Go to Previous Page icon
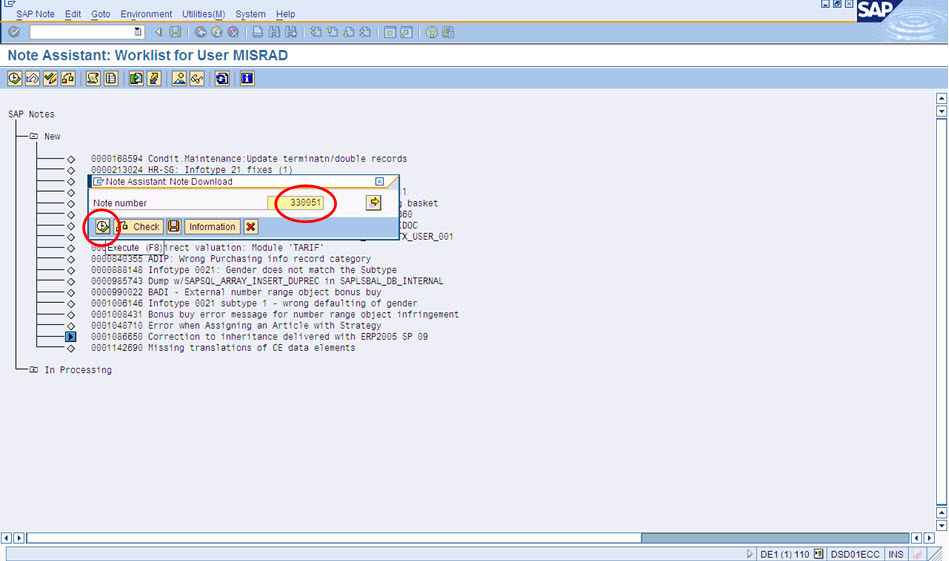This screenshot has width=949, height=561. pyautogui.click(x=332, y=32)
